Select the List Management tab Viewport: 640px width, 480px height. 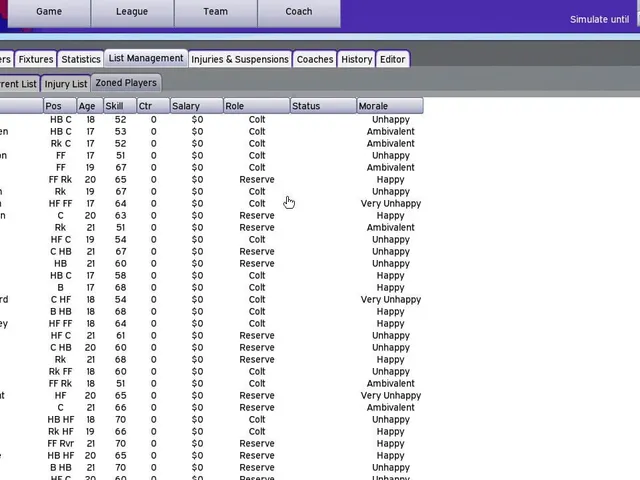click(146, 58)
